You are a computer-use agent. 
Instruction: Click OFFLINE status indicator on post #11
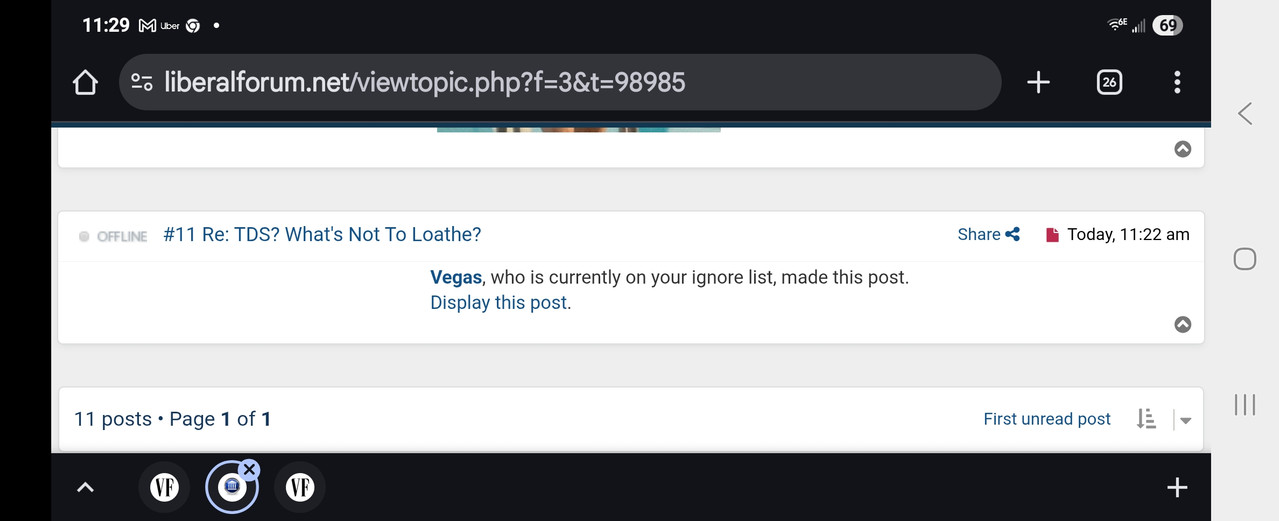[x=113, y=236]
